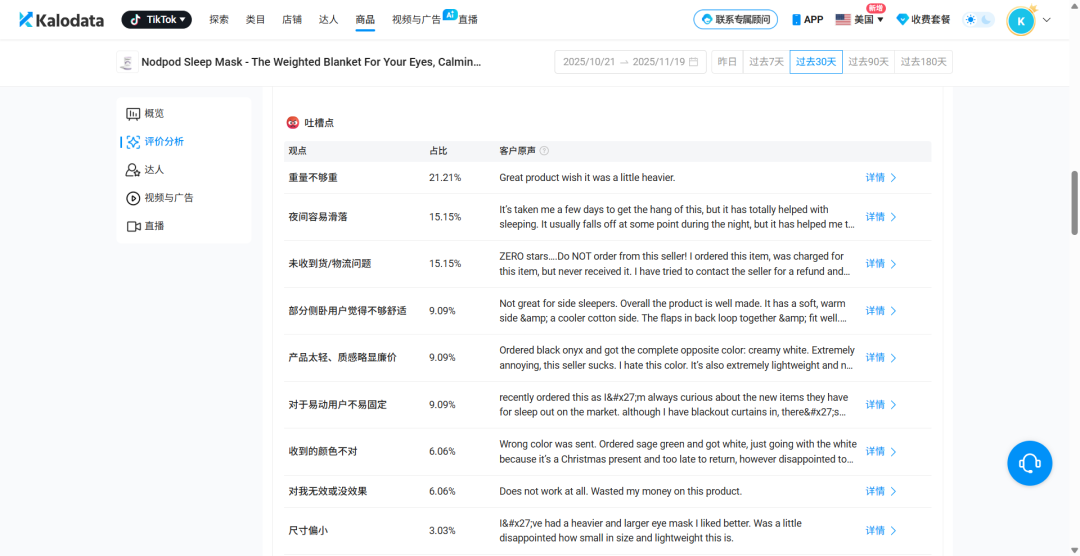Click the 联系专属顾问 button

point(736,20)
